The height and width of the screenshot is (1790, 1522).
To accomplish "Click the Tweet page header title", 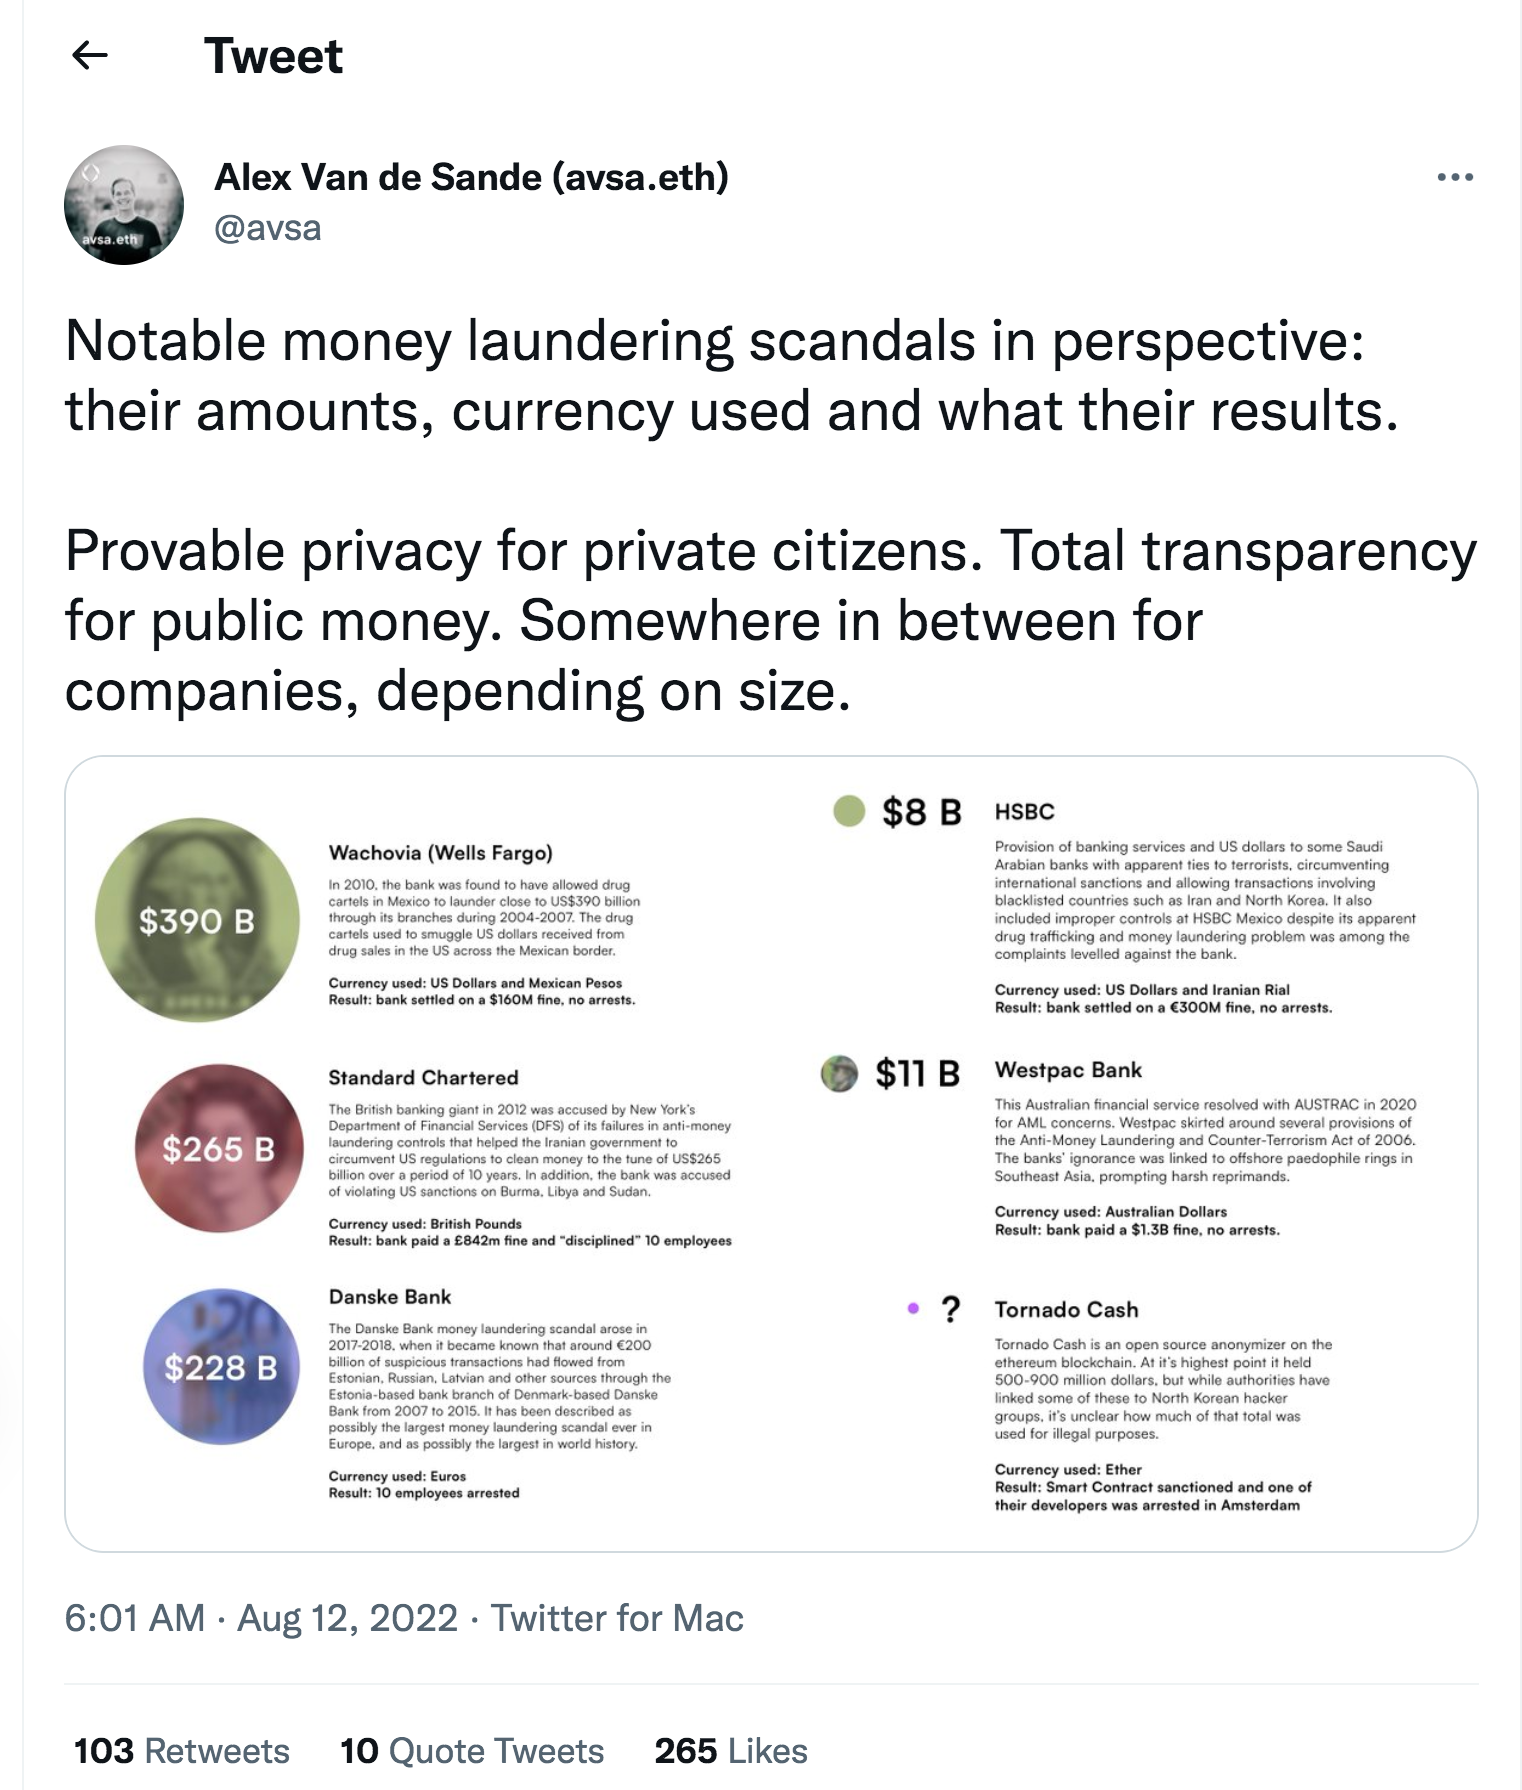I will [273, 55].
